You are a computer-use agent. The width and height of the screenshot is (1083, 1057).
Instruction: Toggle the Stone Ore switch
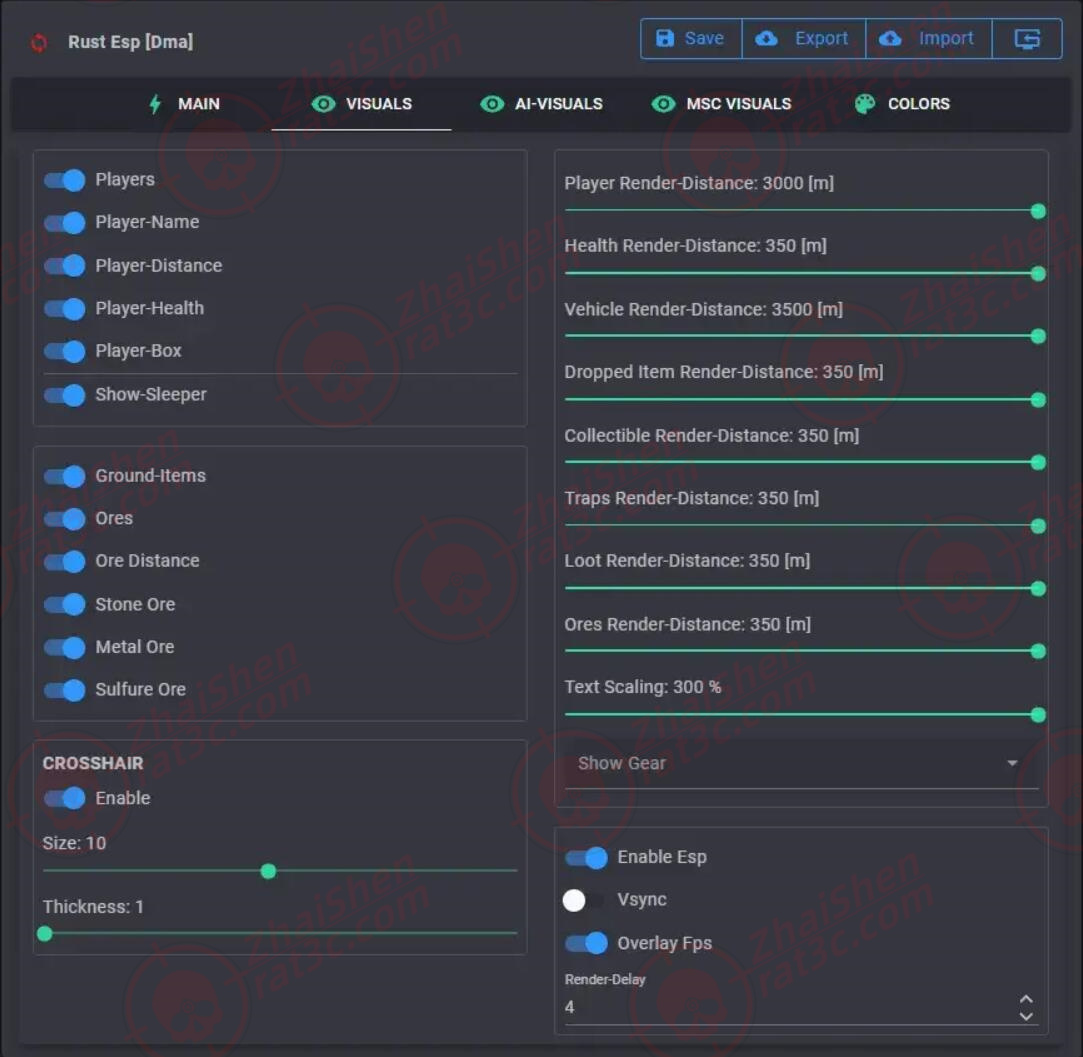(65, 605)
